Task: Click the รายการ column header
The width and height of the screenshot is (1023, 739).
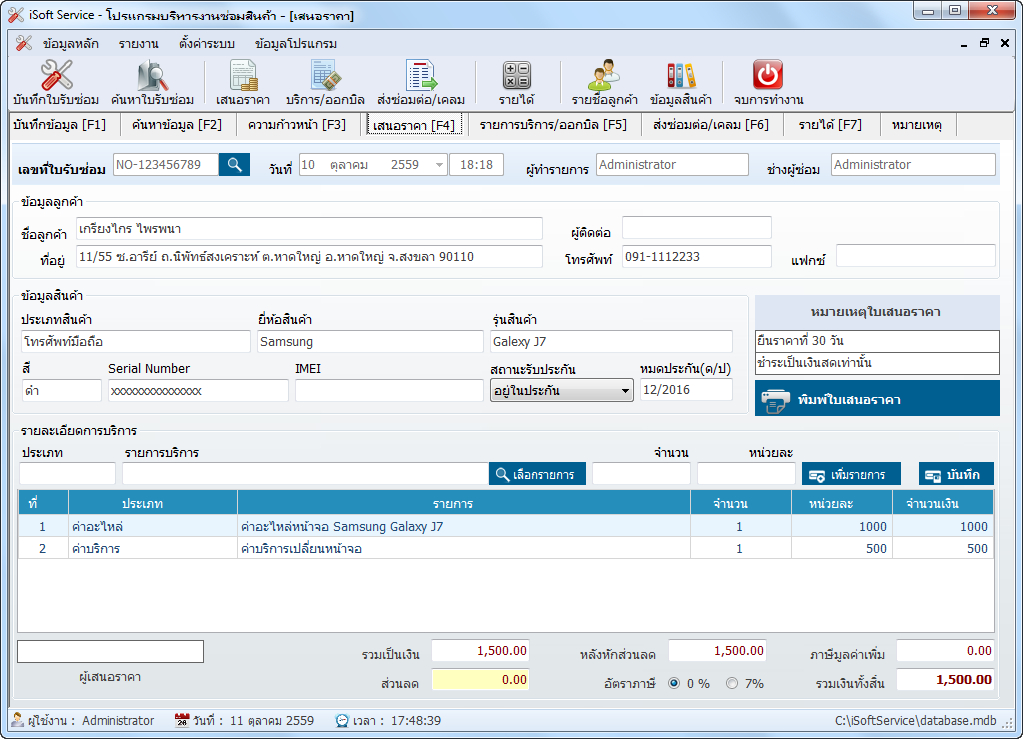Action: tap(464, 504)
